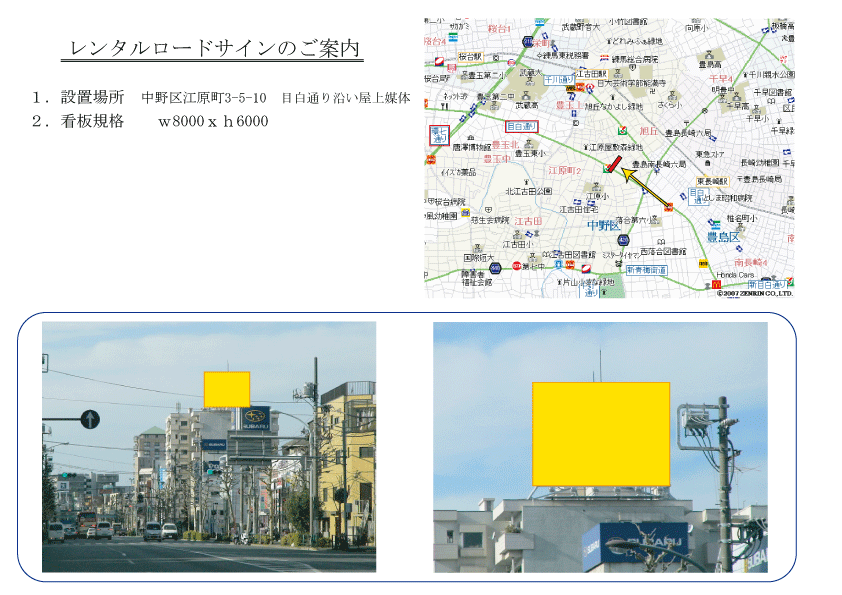The image size is (842, 595).
Task: Click the red location marker on the map
Action: pyautogui.click(x=614, y=163)
